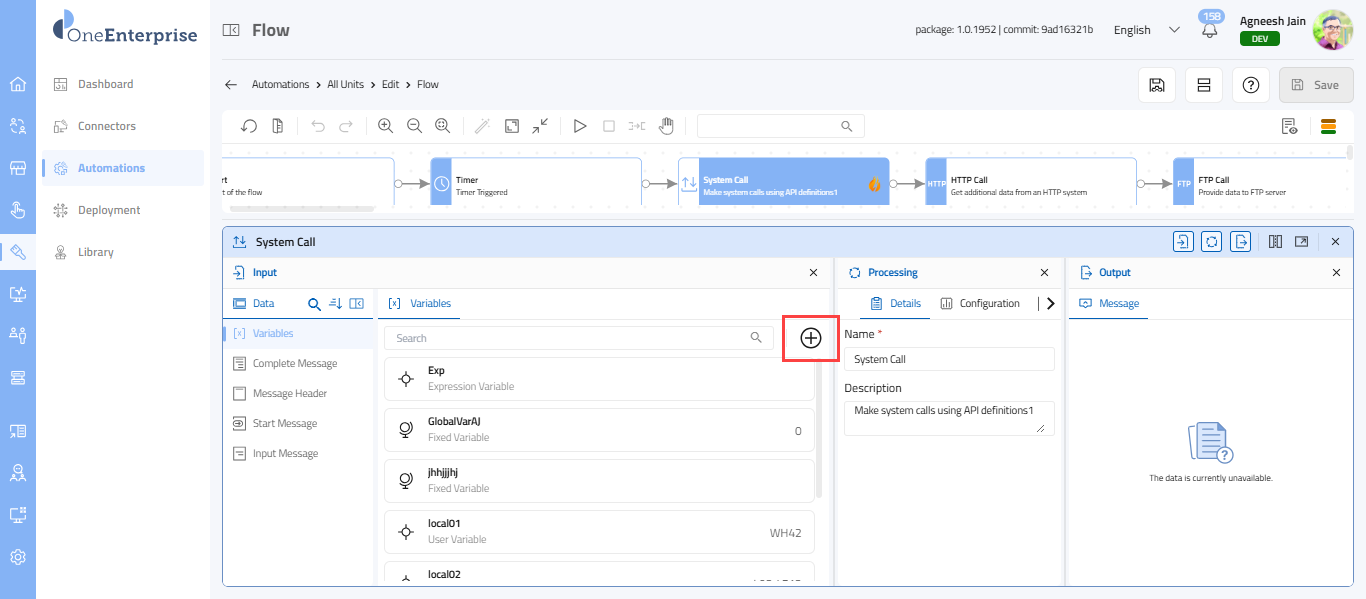
Task: Select the hand pan tool
Action: point(666,126)
